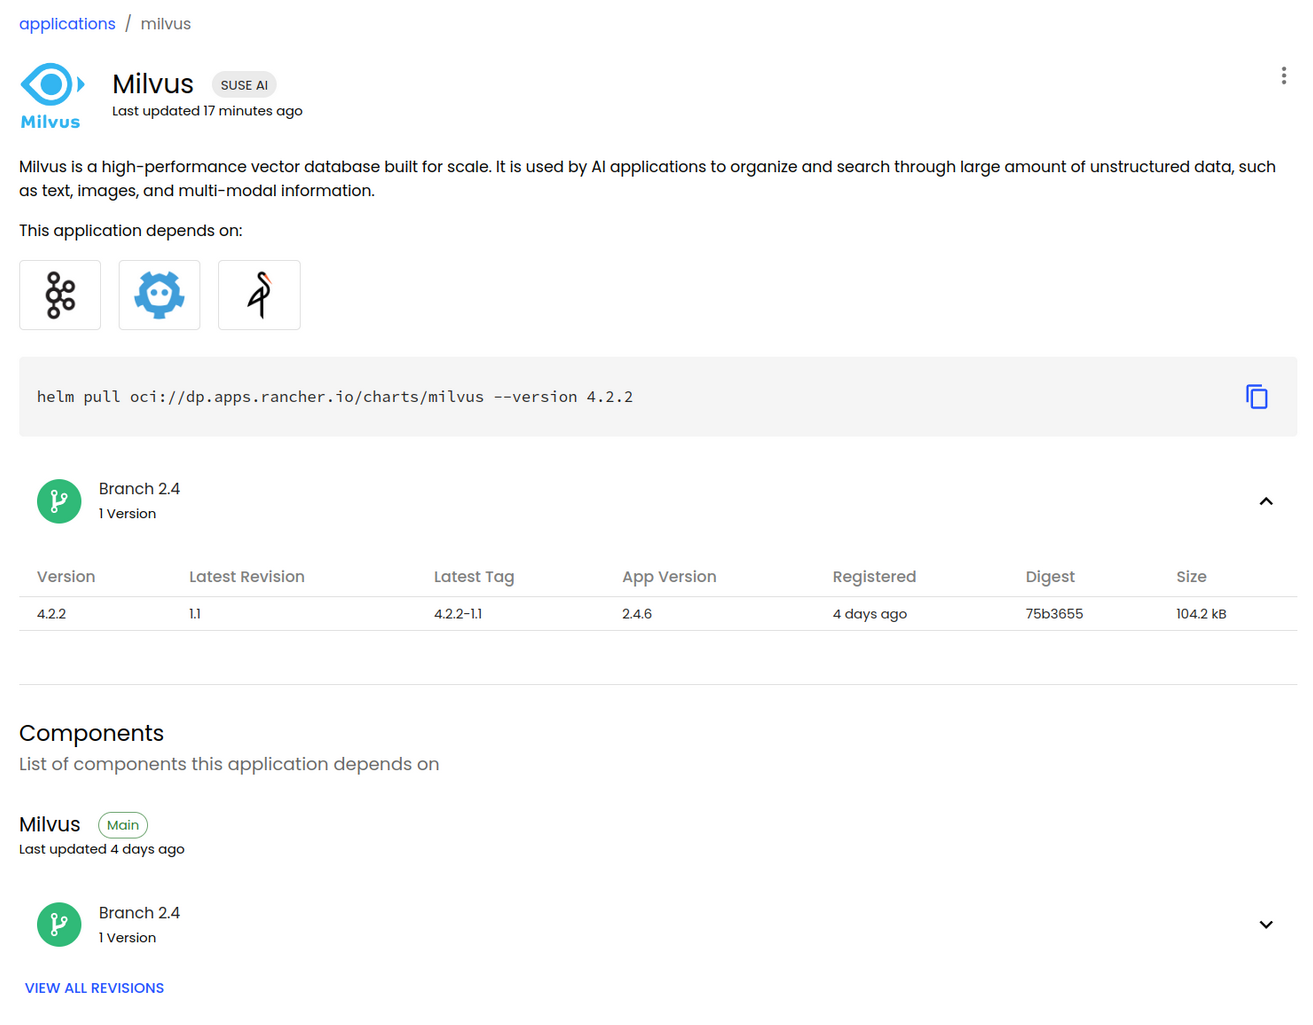Expand the Components Branch 2.4 section
This screenshot has height=1025, width=1313.
coord(1265,925)
